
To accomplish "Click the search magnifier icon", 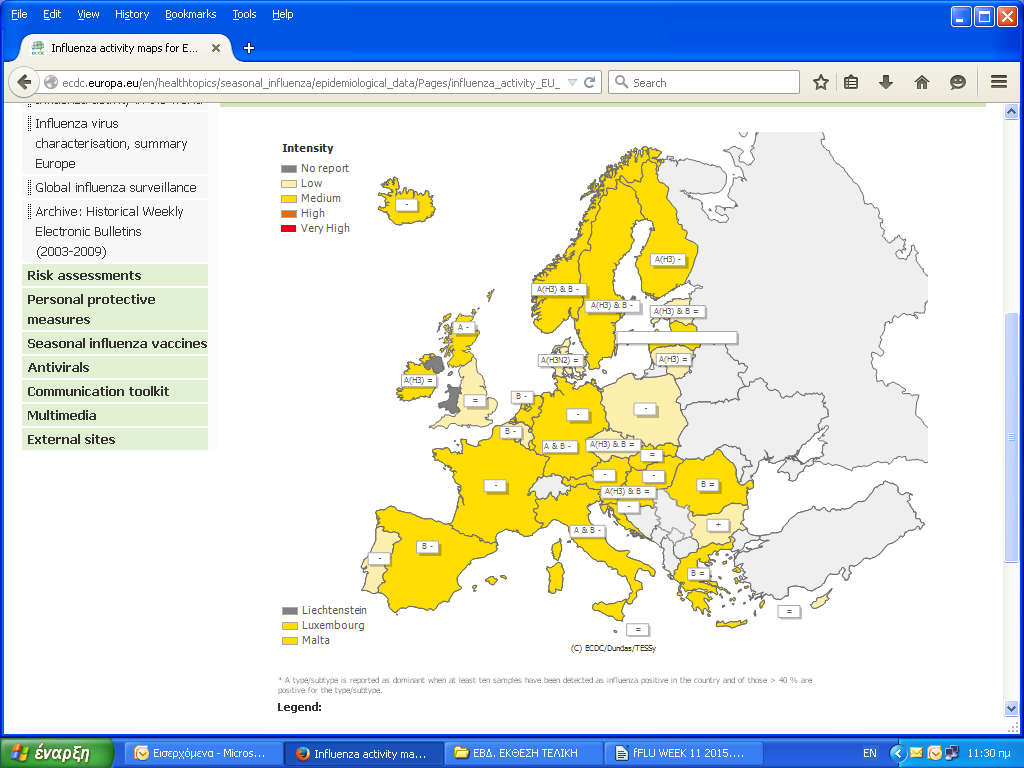I will [x=622, y=82].
